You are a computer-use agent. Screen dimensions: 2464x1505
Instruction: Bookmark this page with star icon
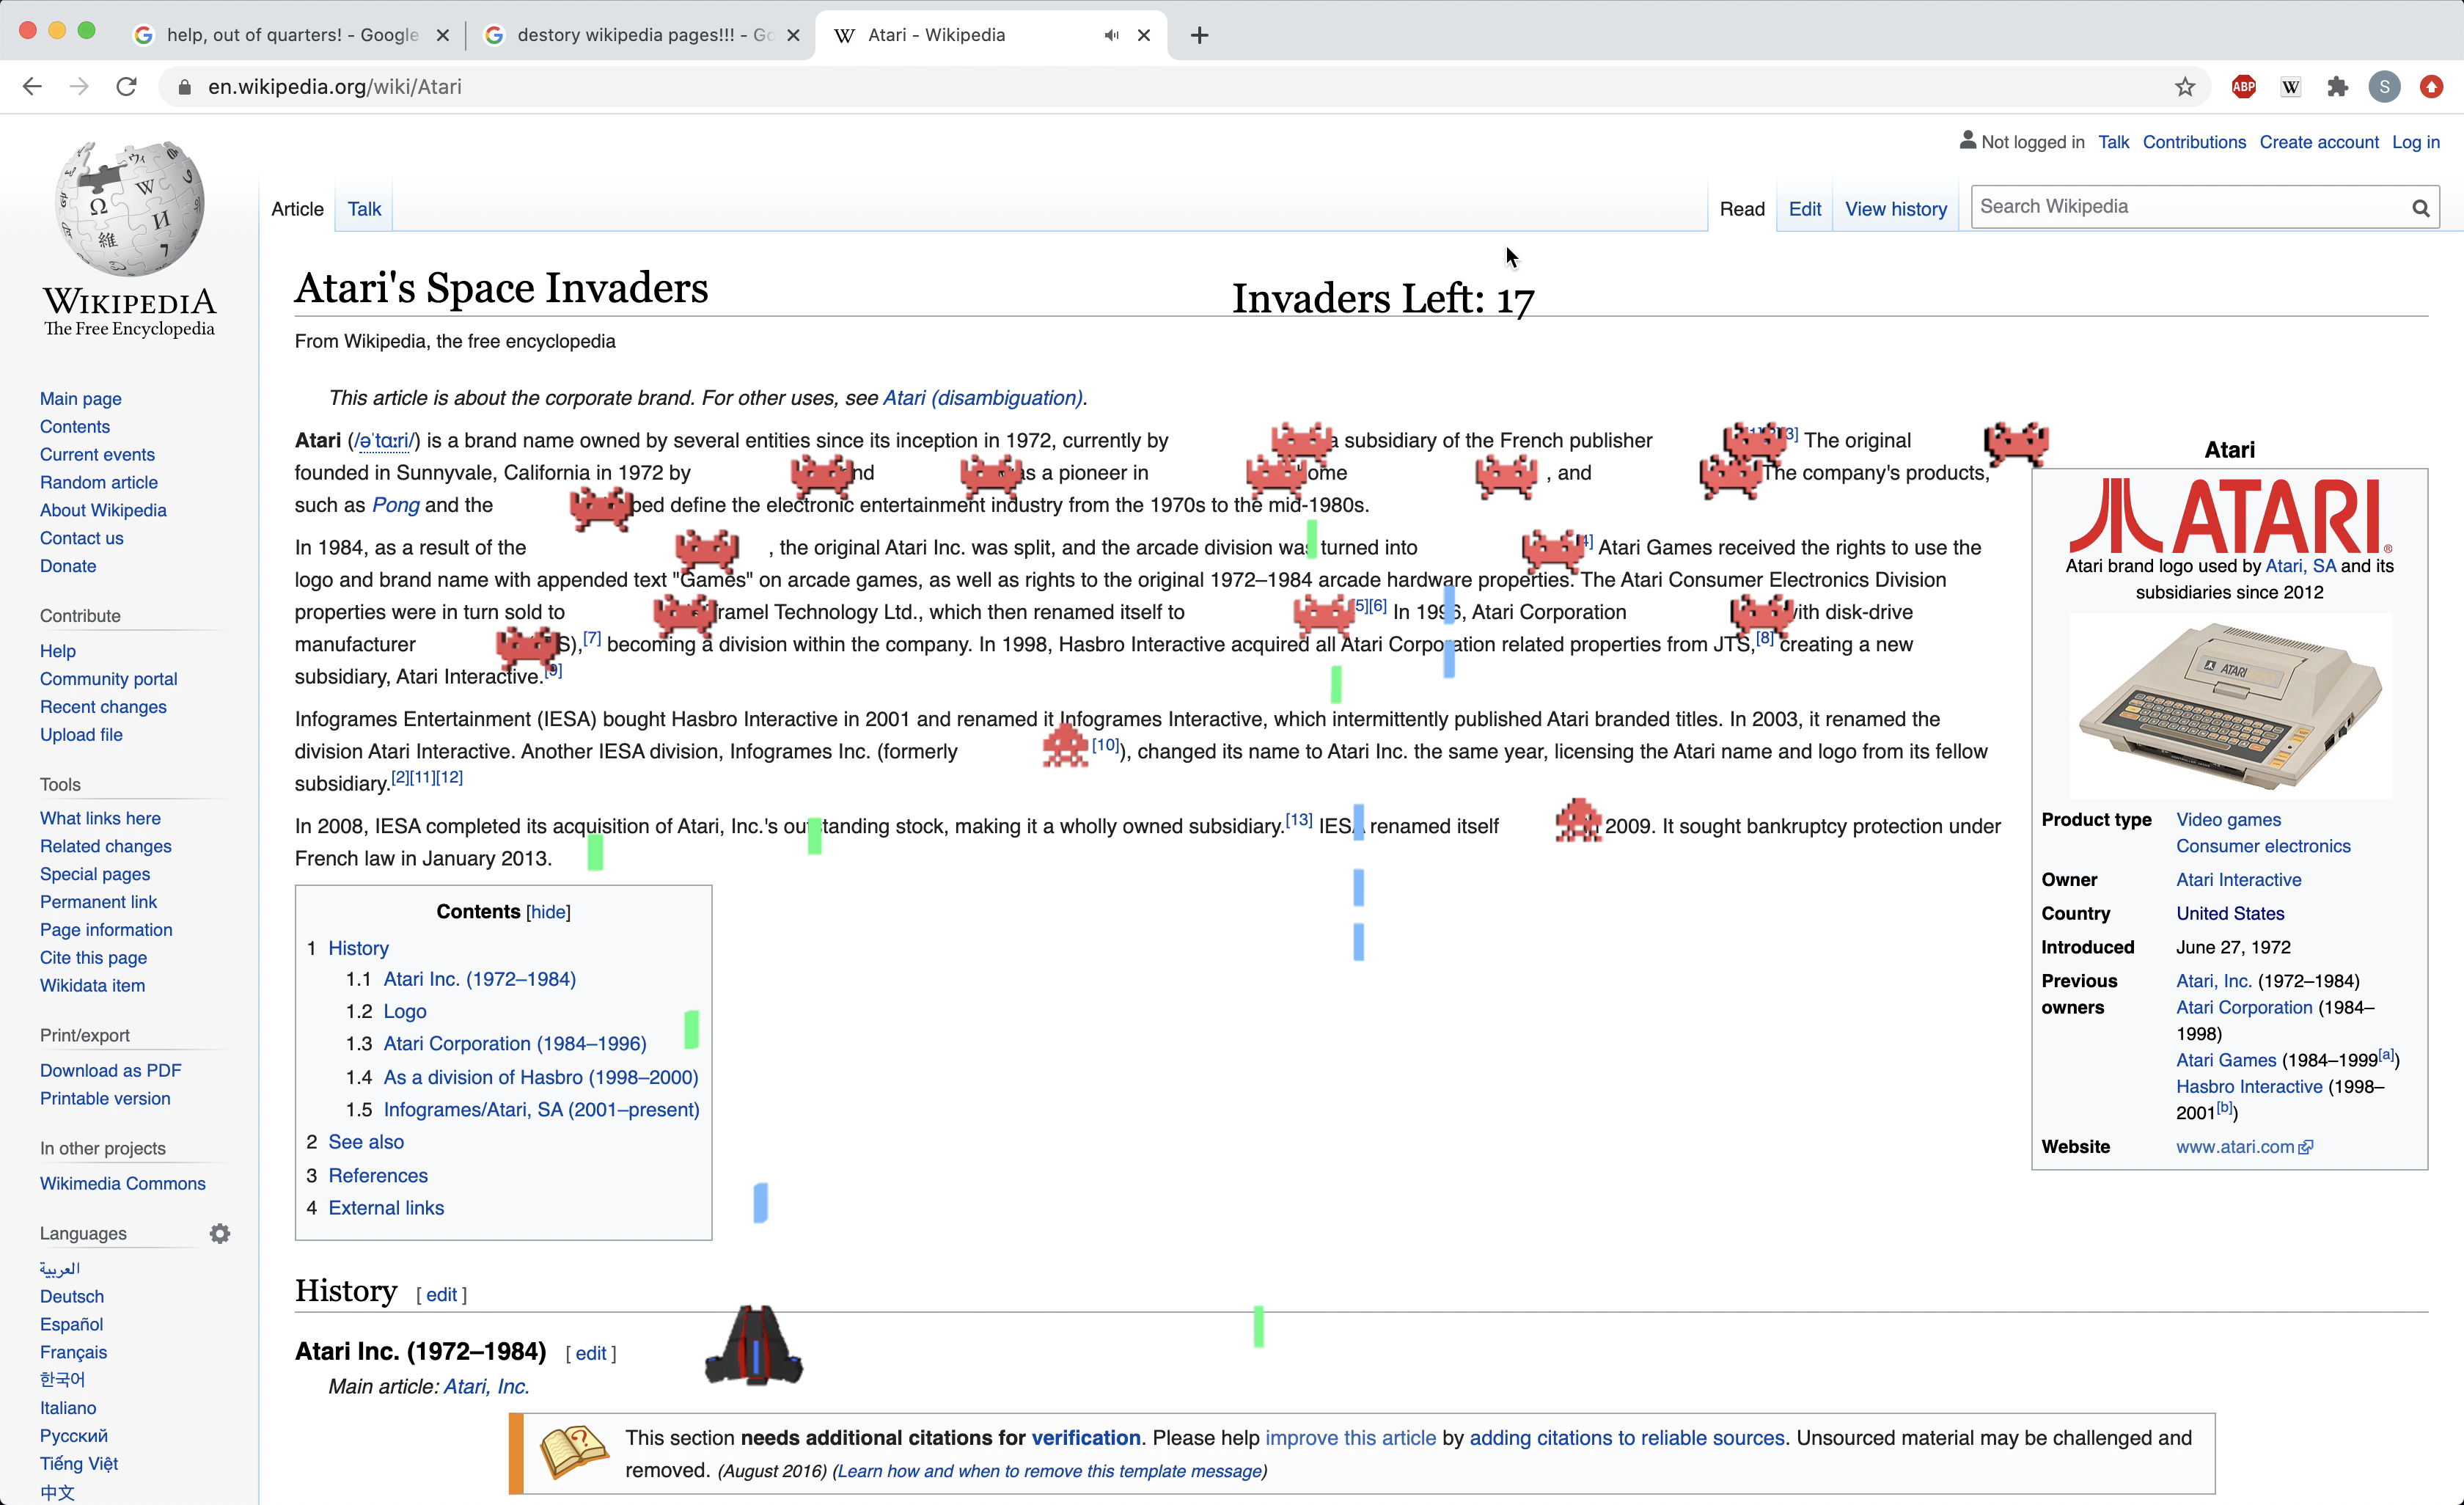tap(2184, 87)
